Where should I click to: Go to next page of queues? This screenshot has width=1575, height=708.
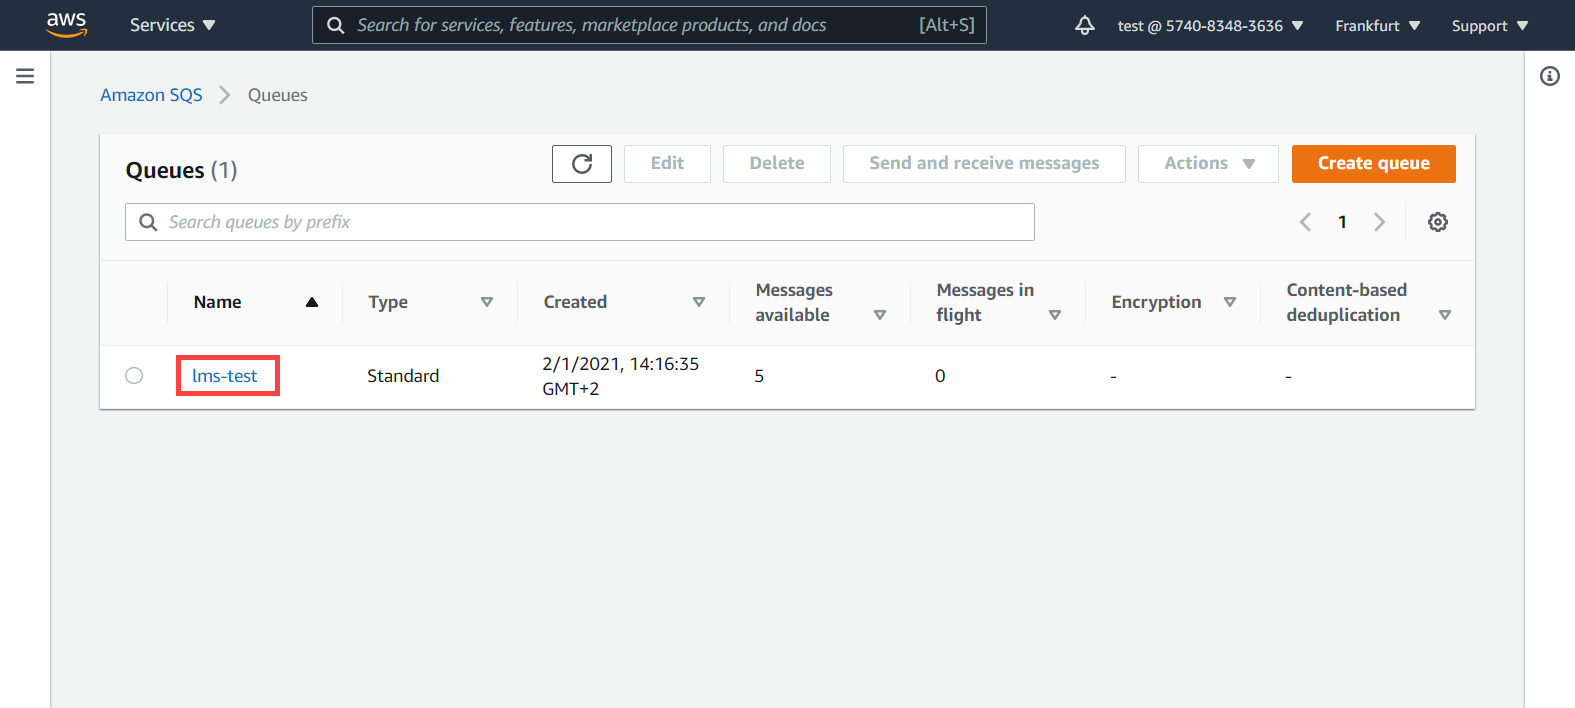tap(1379, 222)
